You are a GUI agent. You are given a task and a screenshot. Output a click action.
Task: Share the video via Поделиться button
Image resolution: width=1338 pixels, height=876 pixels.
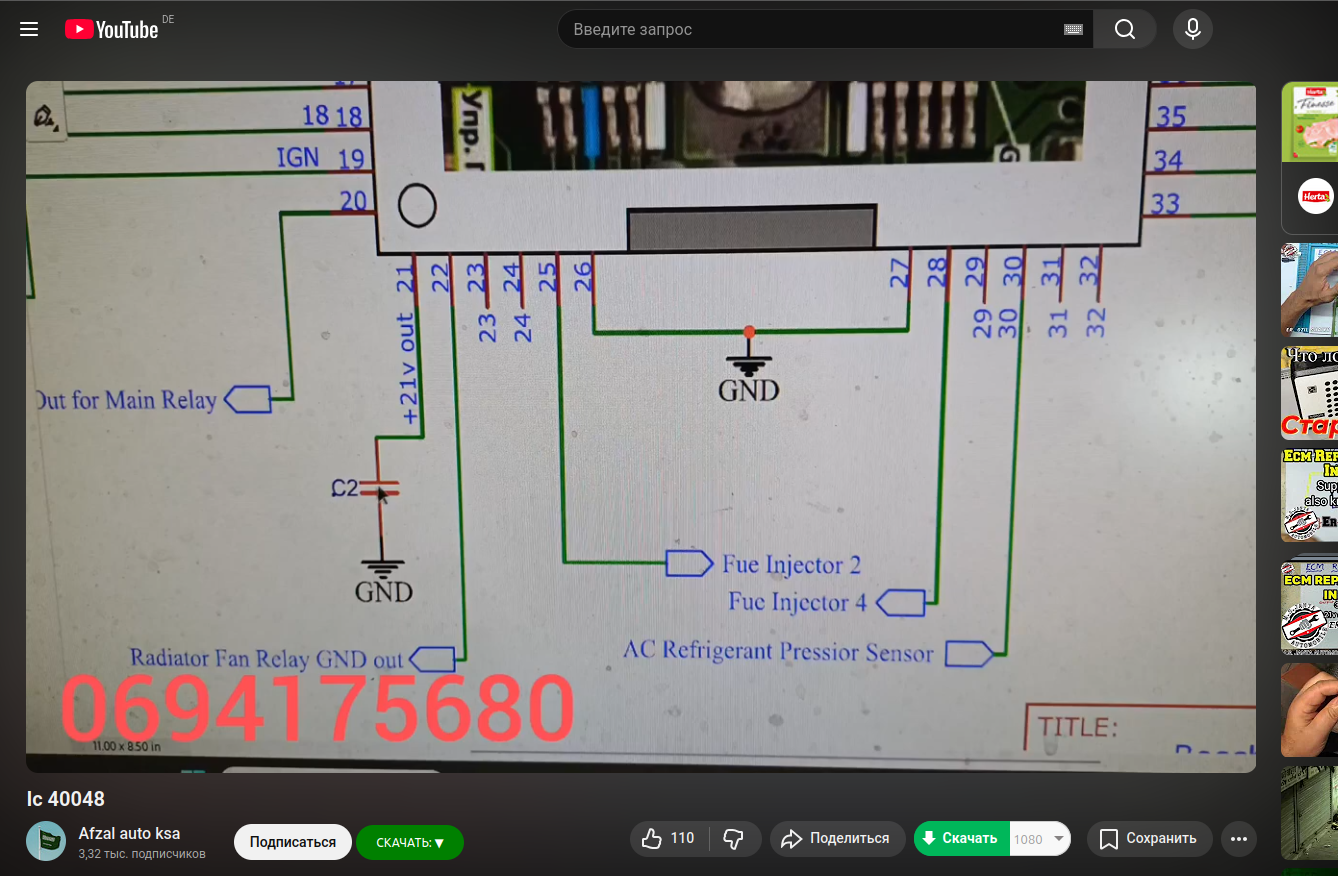(x=835, y=839)
